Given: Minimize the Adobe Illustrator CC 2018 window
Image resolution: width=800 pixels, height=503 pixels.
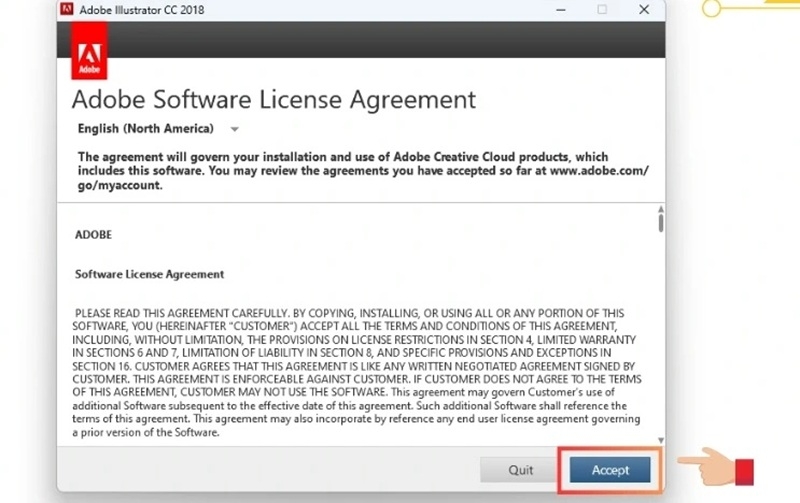Looking at the screenshot, I should (x=561, y=10).
